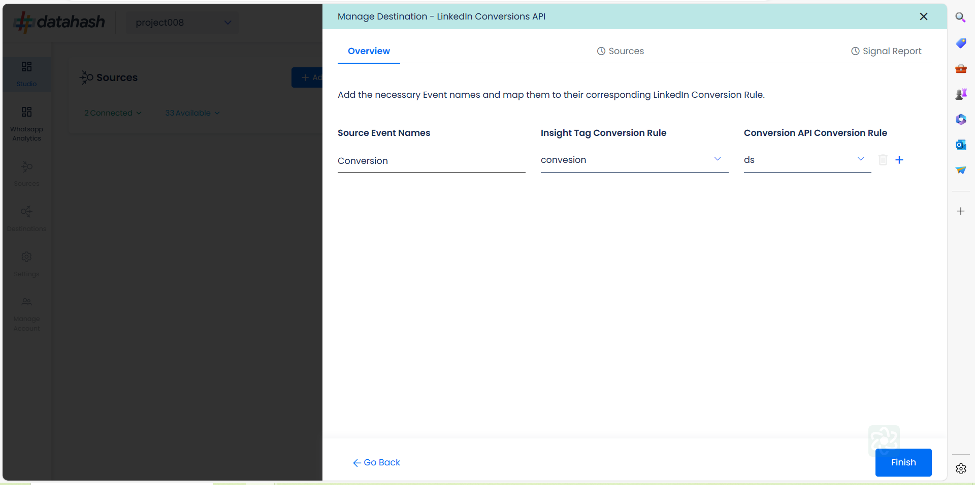Open the Overview tab
Screen dimensions: 977x485
tap(369, 51)
